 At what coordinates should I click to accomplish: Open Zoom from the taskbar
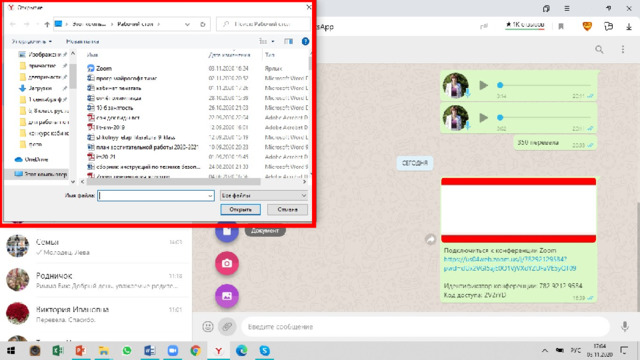pos(173,351)
